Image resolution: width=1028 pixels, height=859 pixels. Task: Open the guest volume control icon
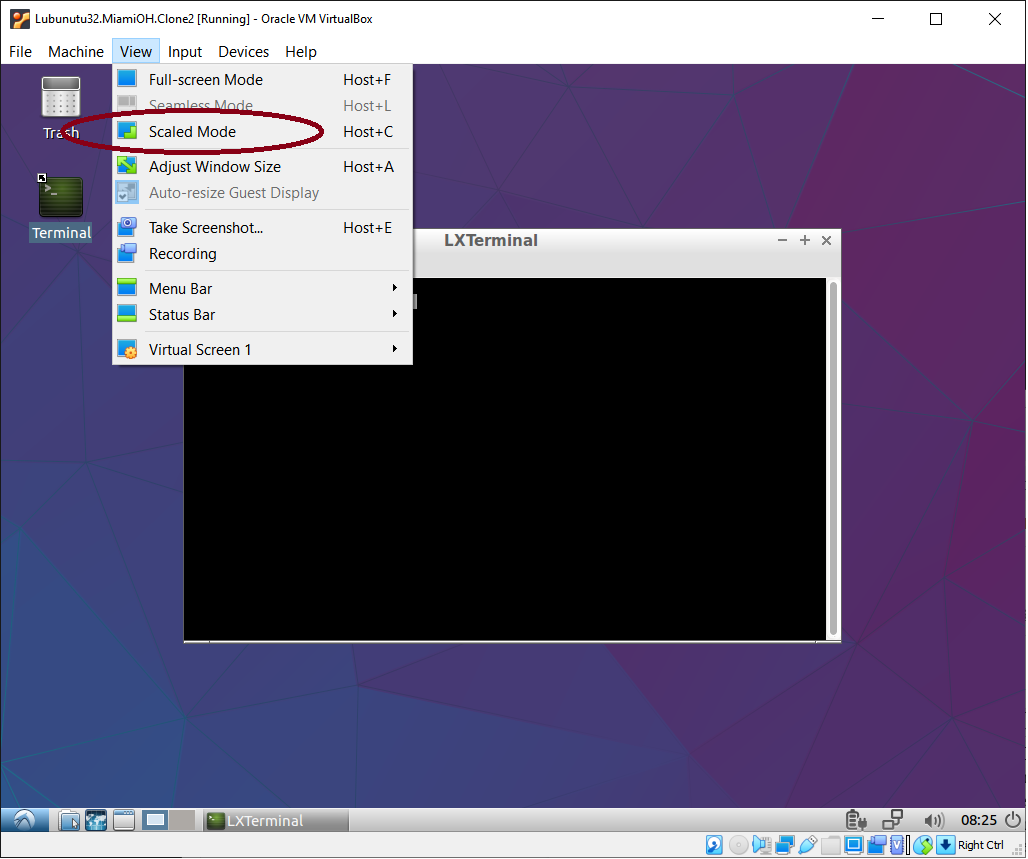coord(934,820)
